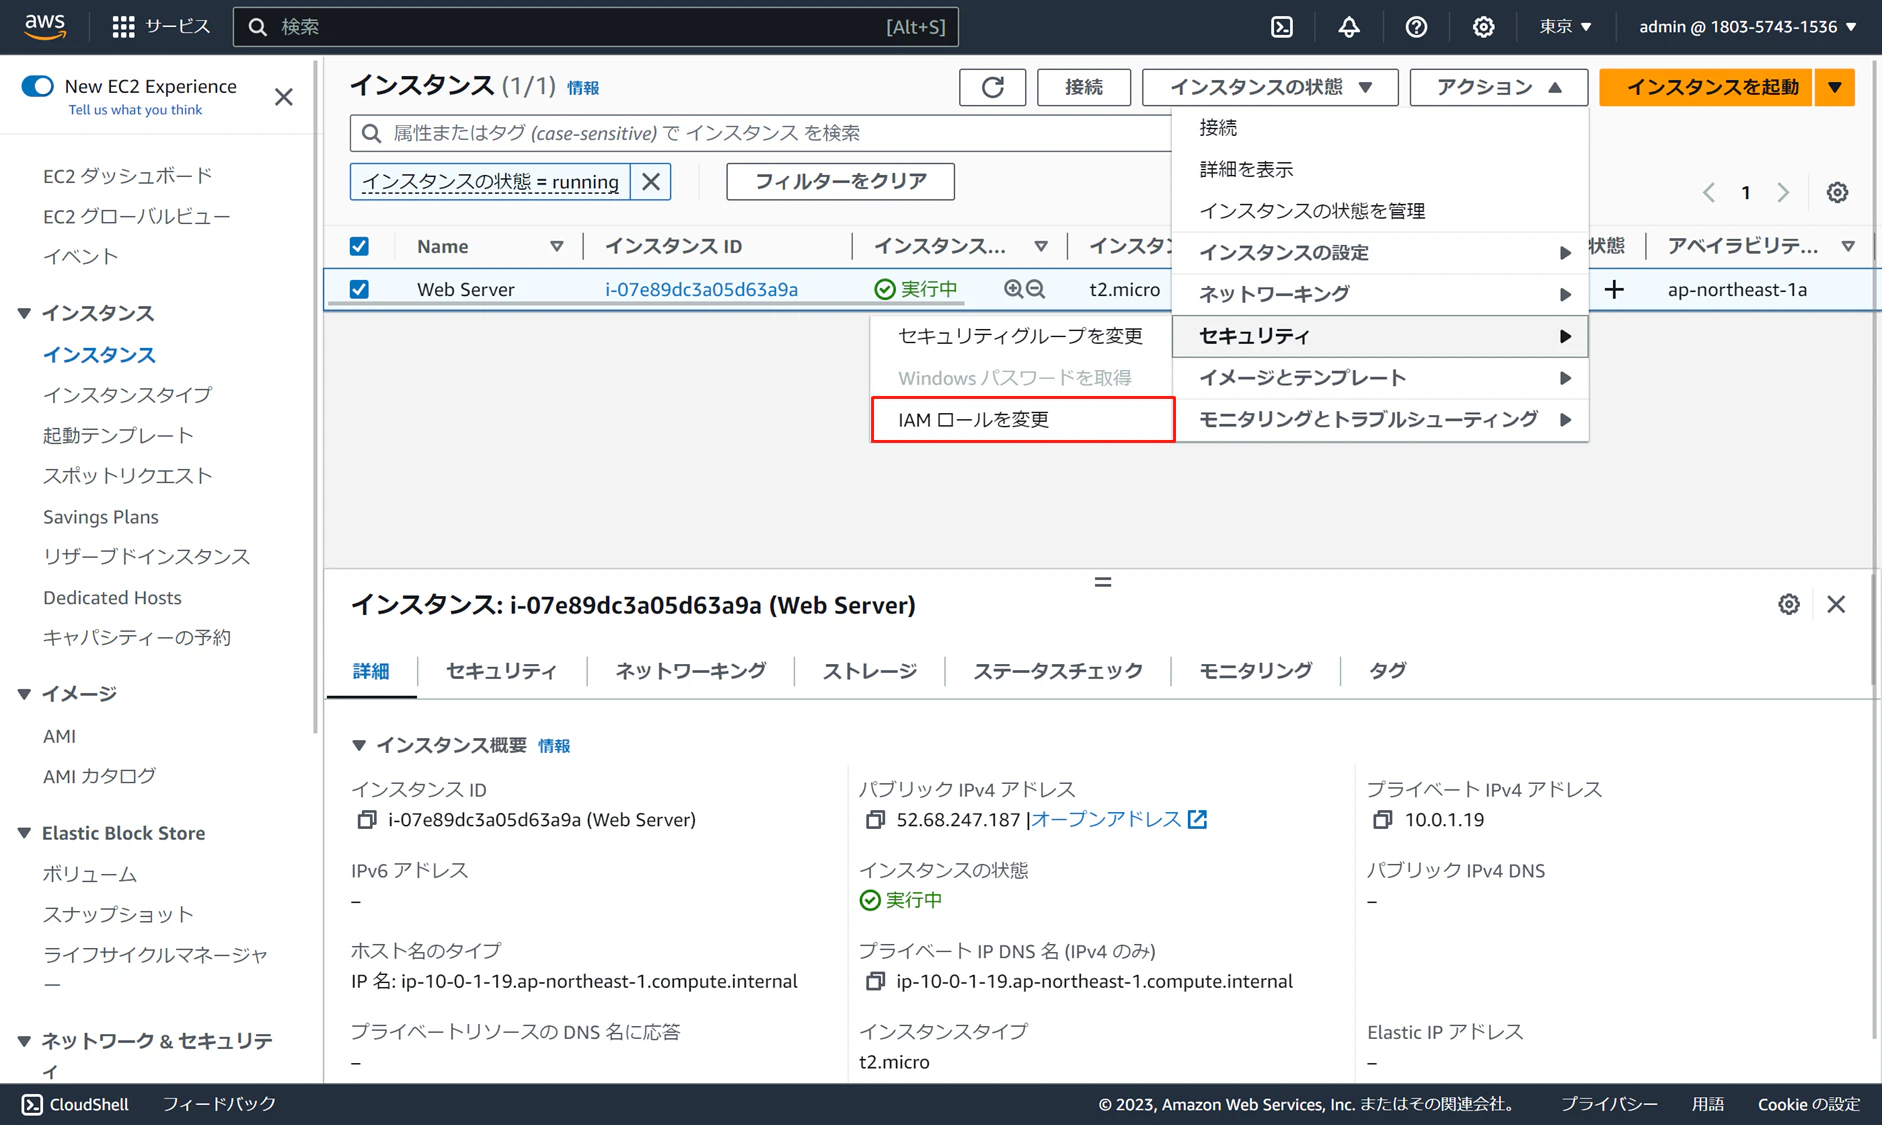Go to next page of instances
The width and height of the screenshot is (1882, 1125).
pyautogui.click(x=1783, y=192)
